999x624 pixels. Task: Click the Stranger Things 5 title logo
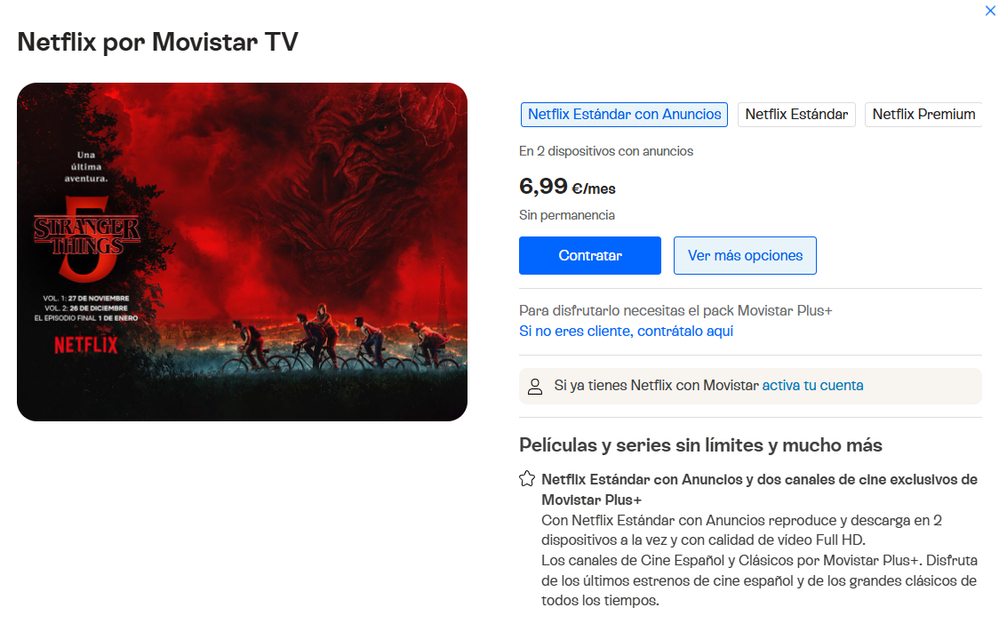[86, 239]
